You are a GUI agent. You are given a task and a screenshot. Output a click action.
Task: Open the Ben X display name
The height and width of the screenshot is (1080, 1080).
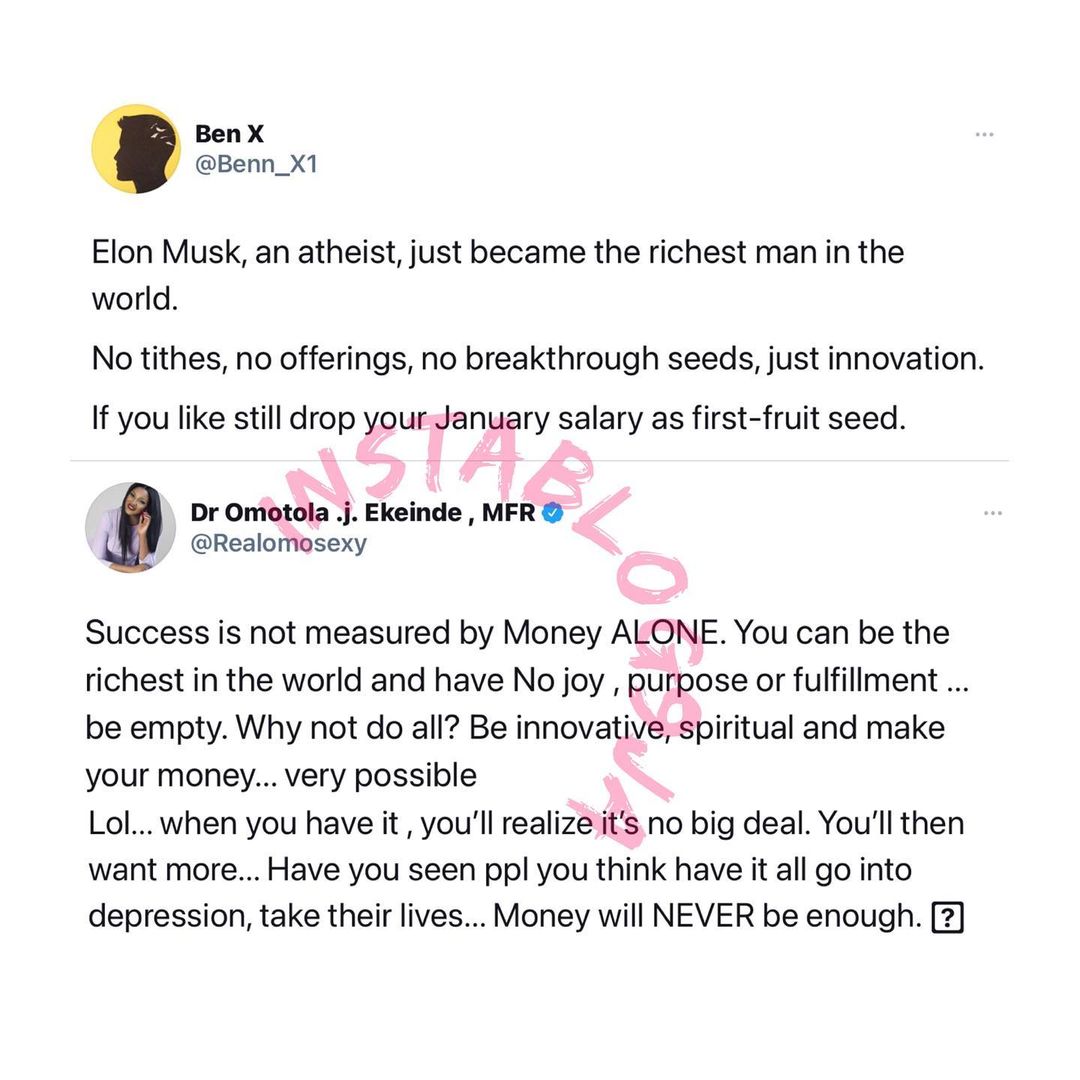(x=229, y=133)
